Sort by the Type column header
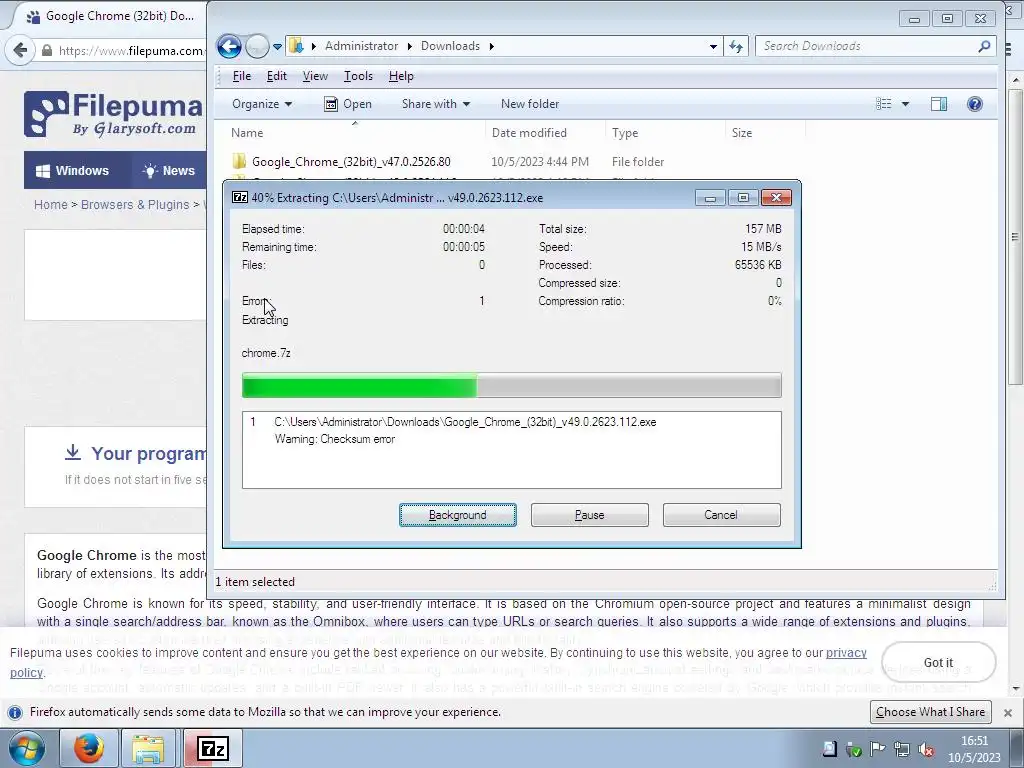The image size is (1024, 768). pos(665,133)
